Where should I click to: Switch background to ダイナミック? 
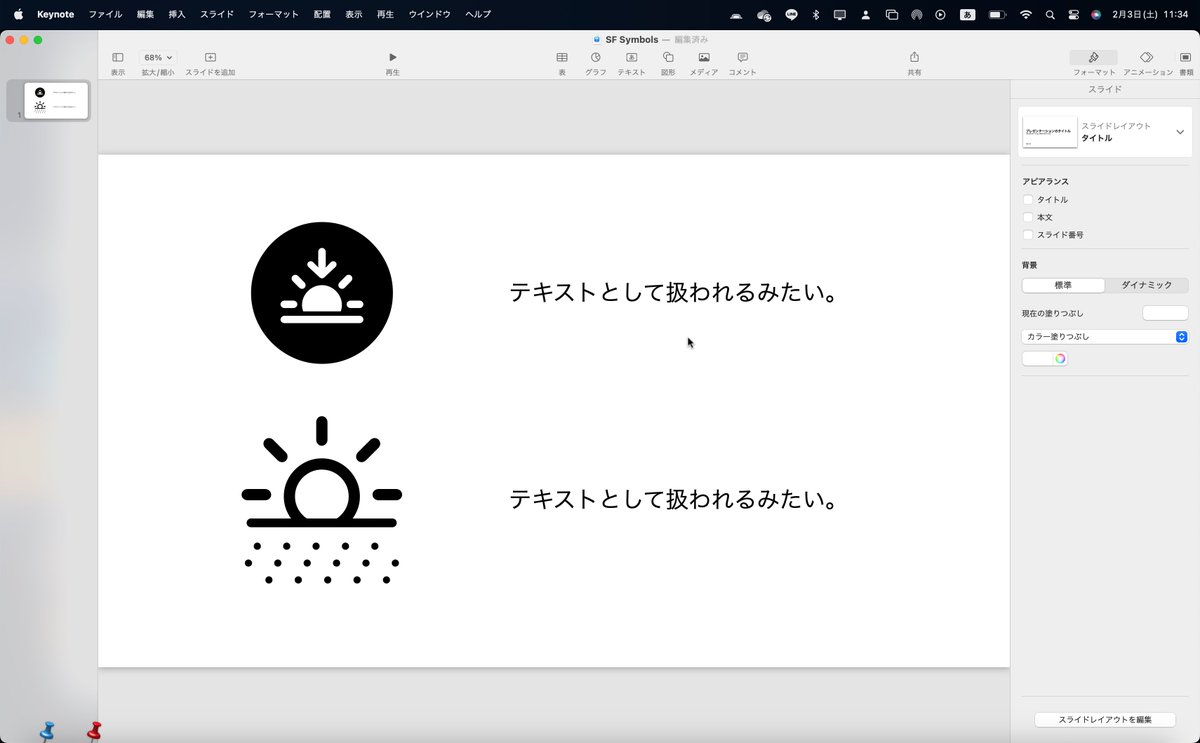(x=1146, y=285)
